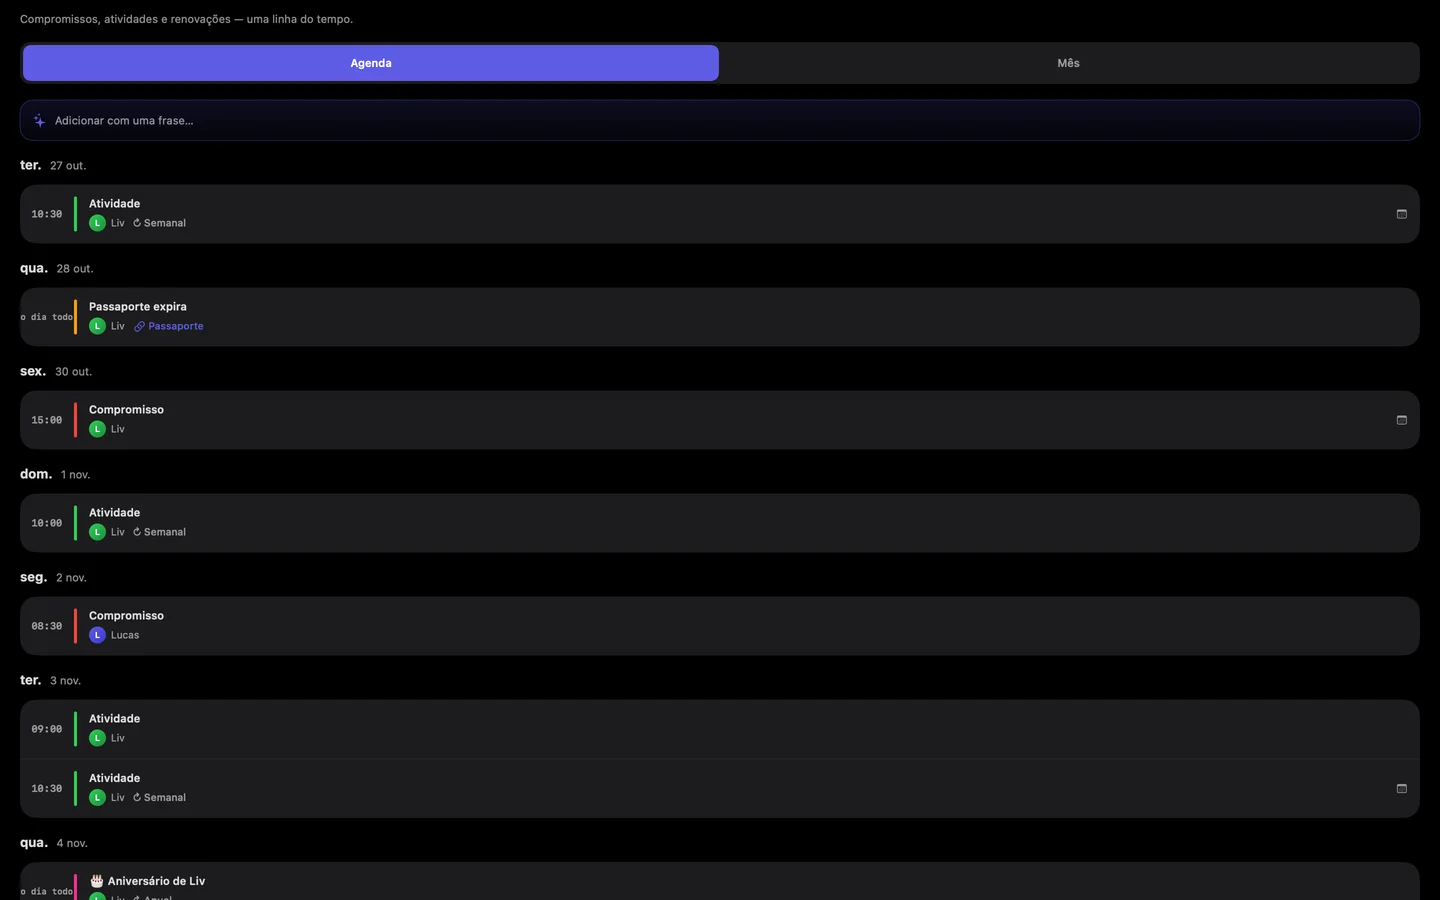Image resolution: width=1440 pixels, height=900 pixels.
Task: Click Lucas's avatar on 08:30 Compromisso
Action: (97, 635)
